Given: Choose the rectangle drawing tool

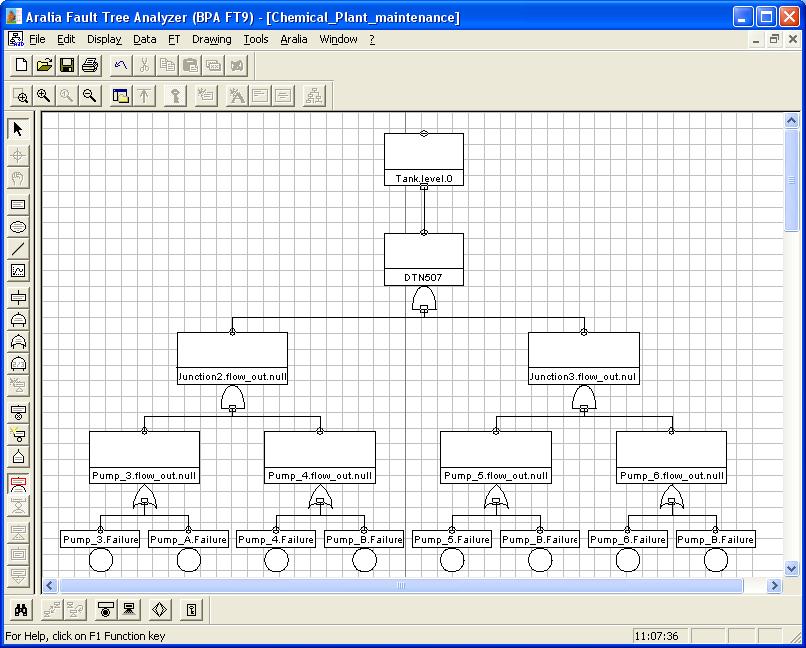Looking at the screenshot, I should point(18,205).
